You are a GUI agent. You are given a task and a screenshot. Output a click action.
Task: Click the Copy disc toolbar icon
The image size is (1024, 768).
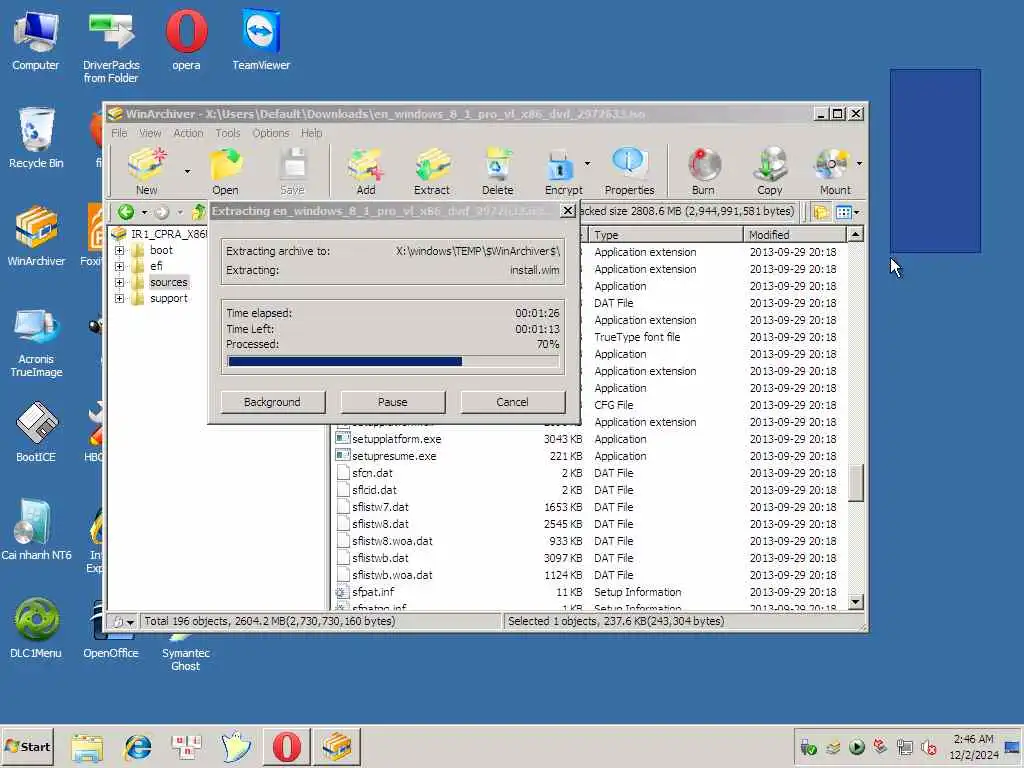(769, 171)
